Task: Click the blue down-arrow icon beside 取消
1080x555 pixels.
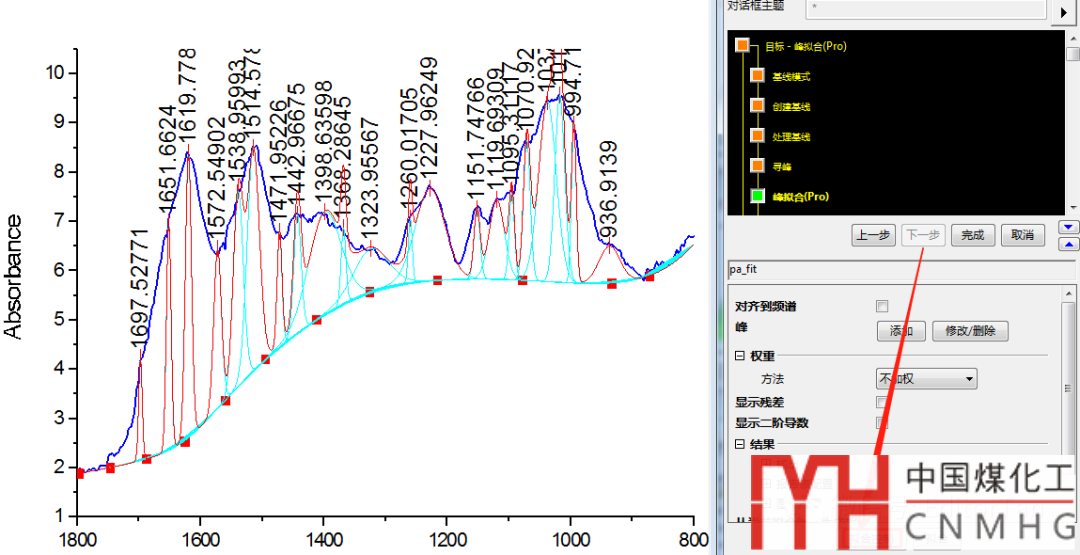Action: 1068,227
